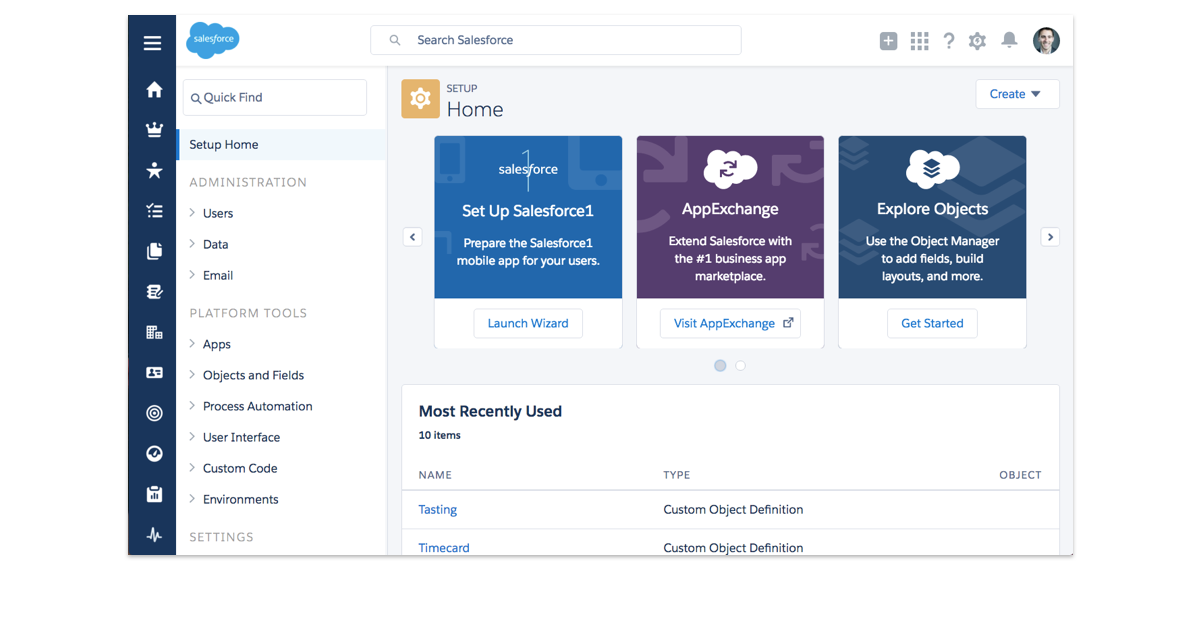The height and width of the screenshot is (640, 1200).
Task: Open the Salesforce setup gear icon
Action: (977, 40)
